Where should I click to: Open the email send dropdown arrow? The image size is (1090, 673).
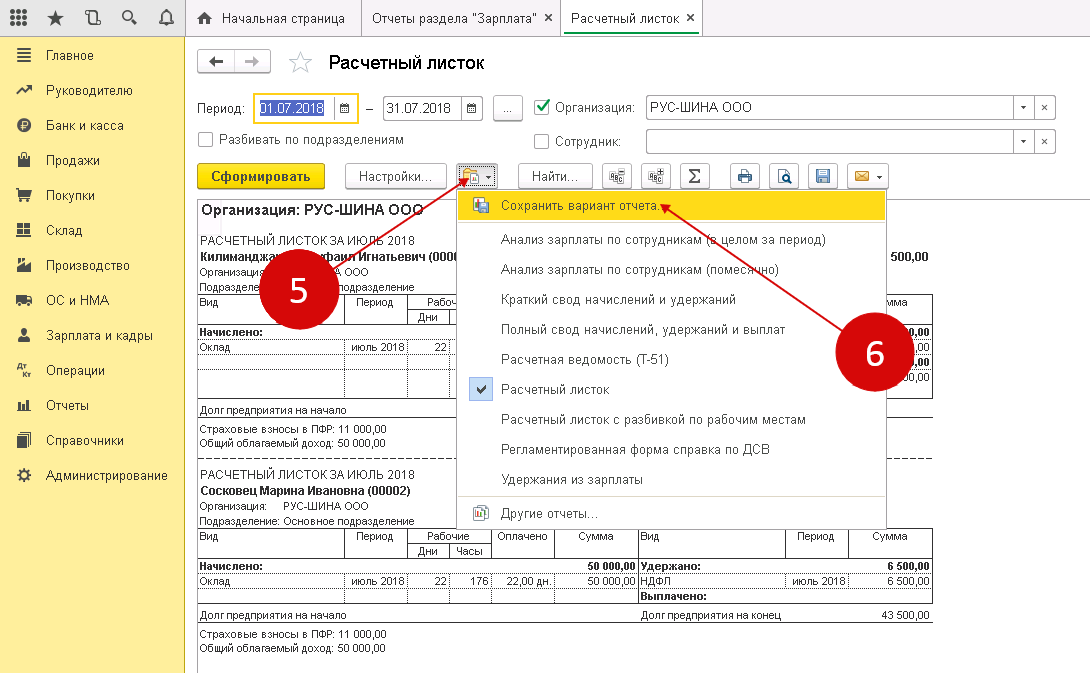[x=879, y=177]
